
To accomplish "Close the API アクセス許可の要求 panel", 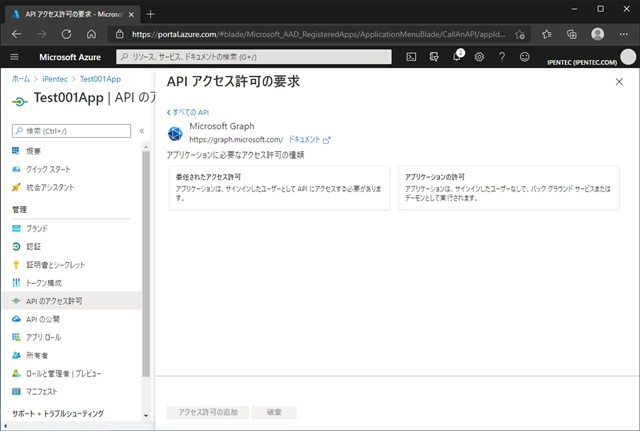I will coord(619,82).
